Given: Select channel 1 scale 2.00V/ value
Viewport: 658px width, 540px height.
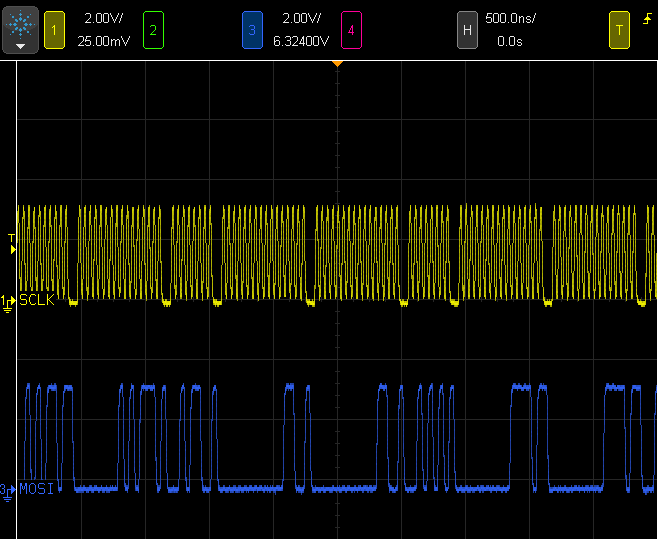Looking at the screenshot, I should pos(103,20).
